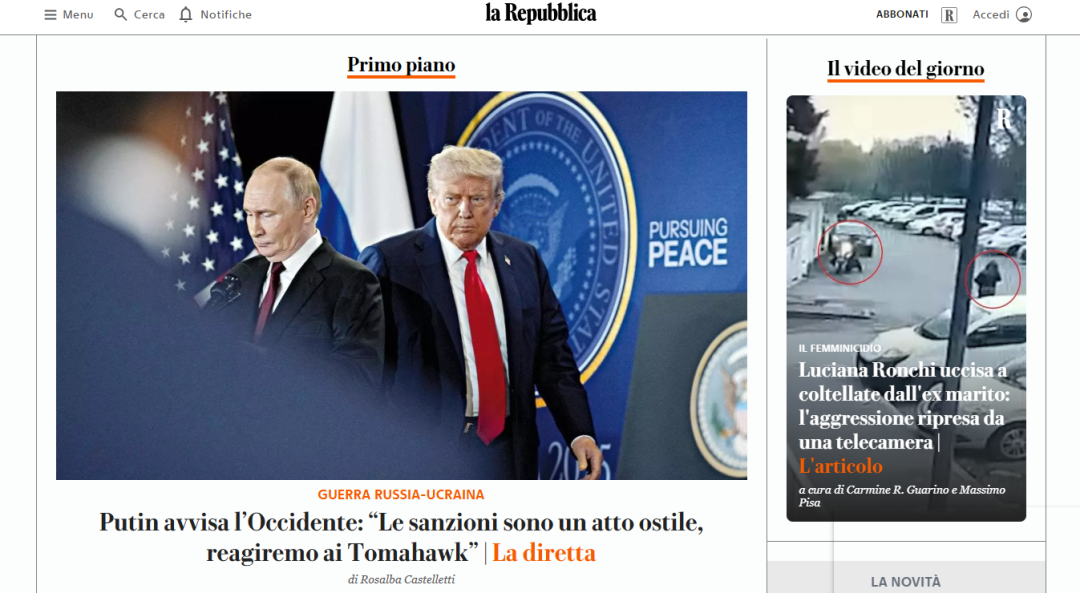Open the Luciana Ronchi video headline
The width and height of the screenshot is (1080, 593).
pos(904,406)
